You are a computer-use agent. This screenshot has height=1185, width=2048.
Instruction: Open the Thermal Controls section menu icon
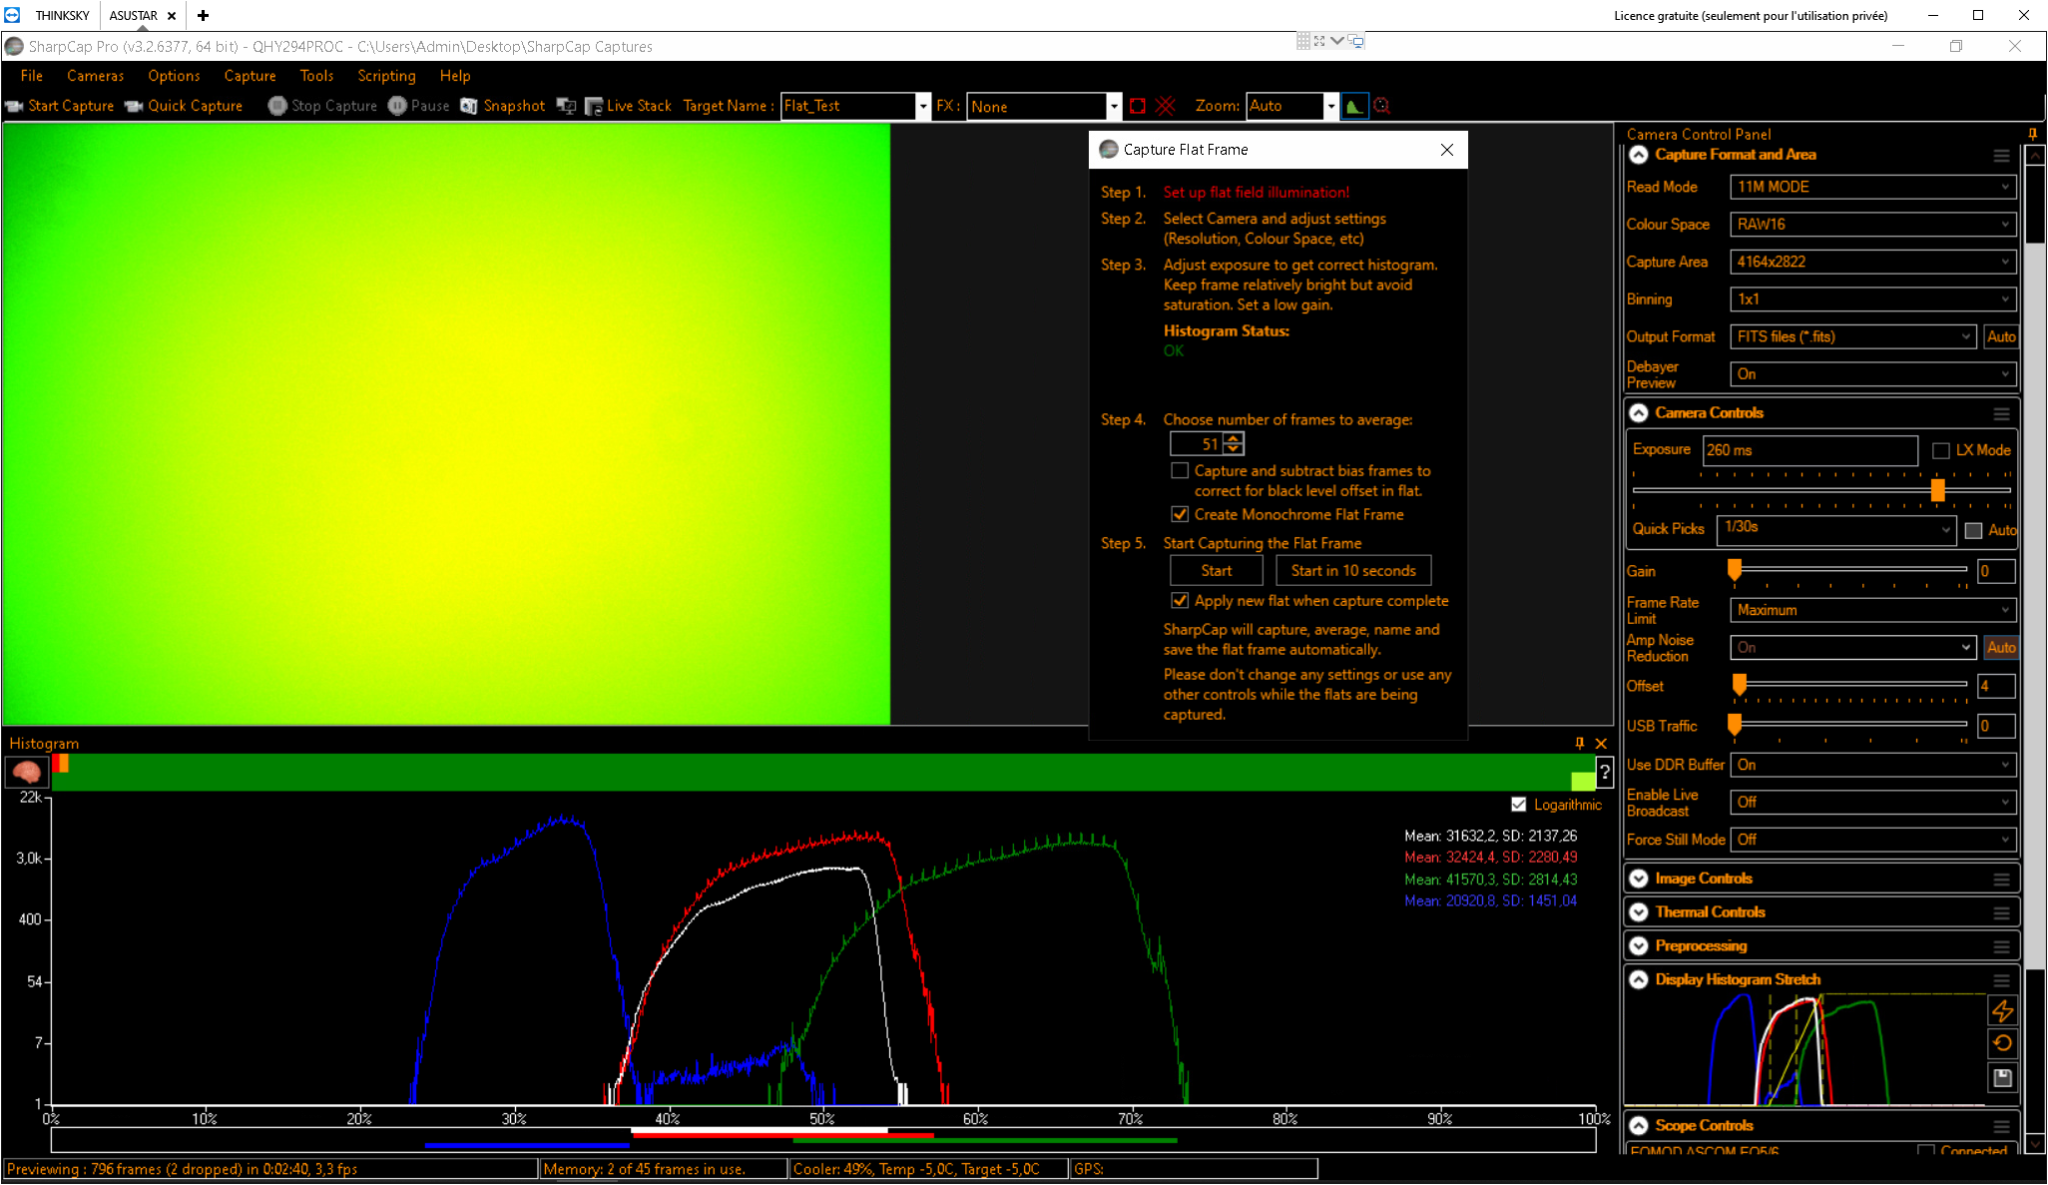click(2001, 913)
